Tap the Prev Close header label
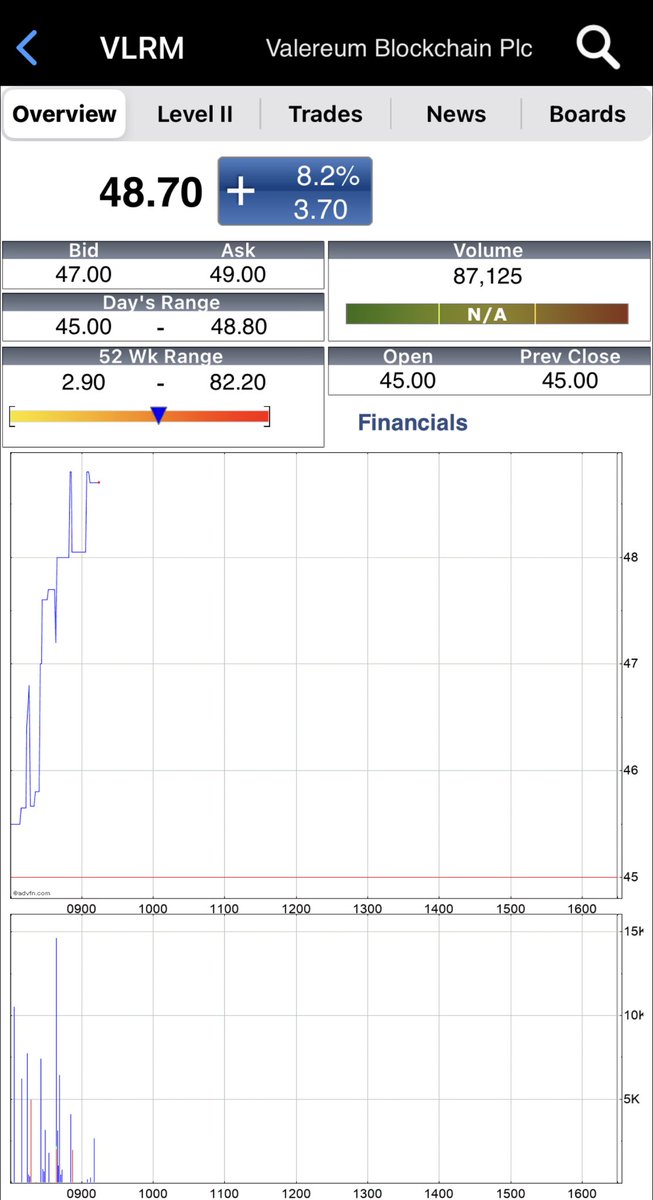The image size is (653, 1200). (x=570, y=356)
